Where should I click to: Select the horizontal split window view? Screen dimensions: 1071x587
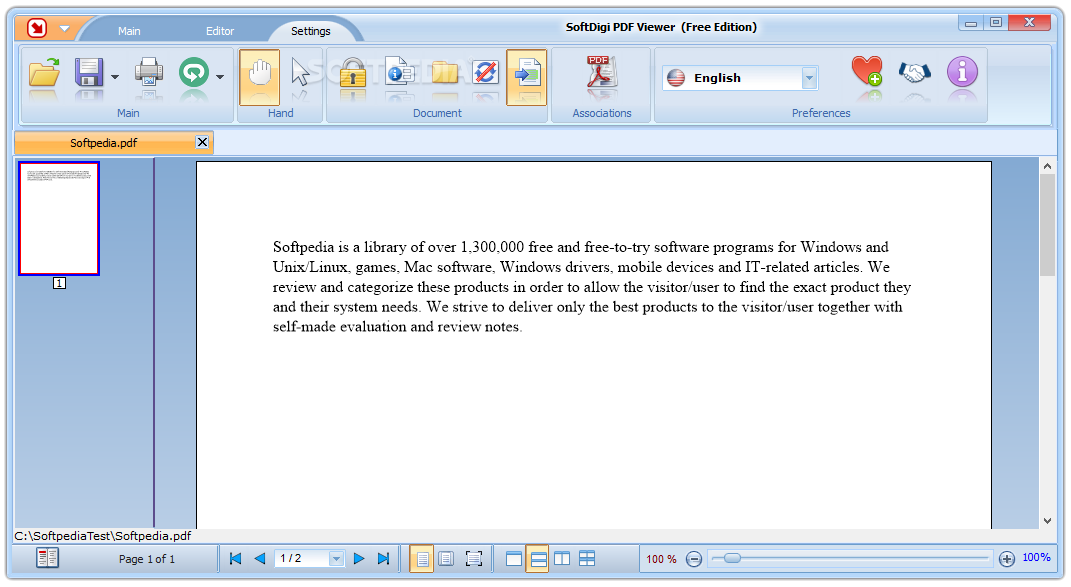[538, 559]
